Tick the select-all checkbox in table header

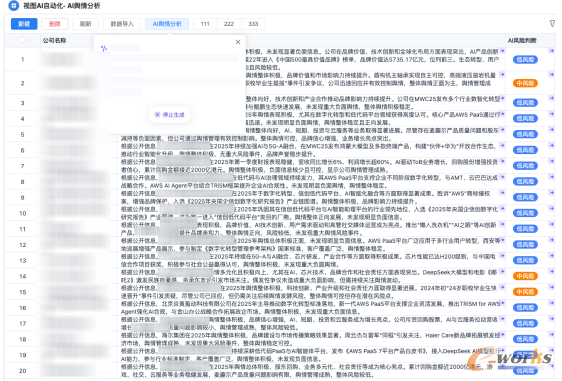(22, 40)
